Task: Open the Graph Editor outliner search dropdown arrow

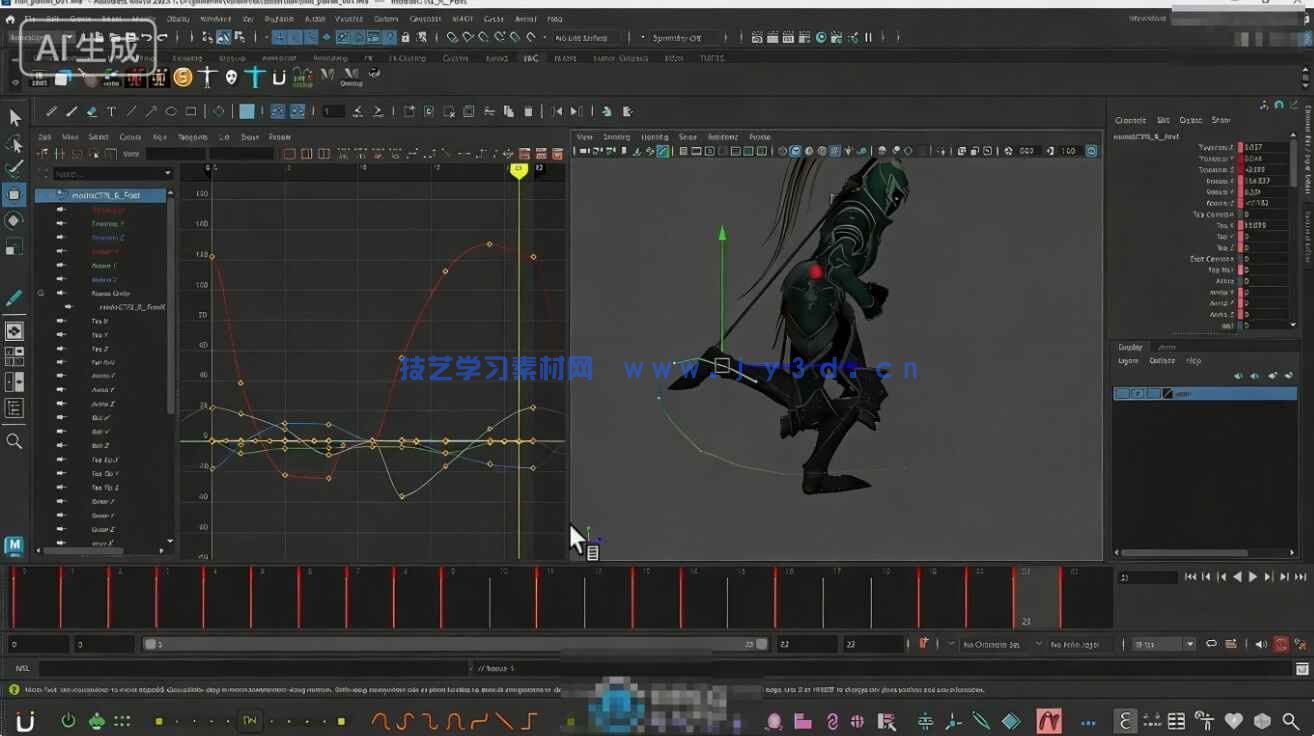Action: (x=167, y=174)
